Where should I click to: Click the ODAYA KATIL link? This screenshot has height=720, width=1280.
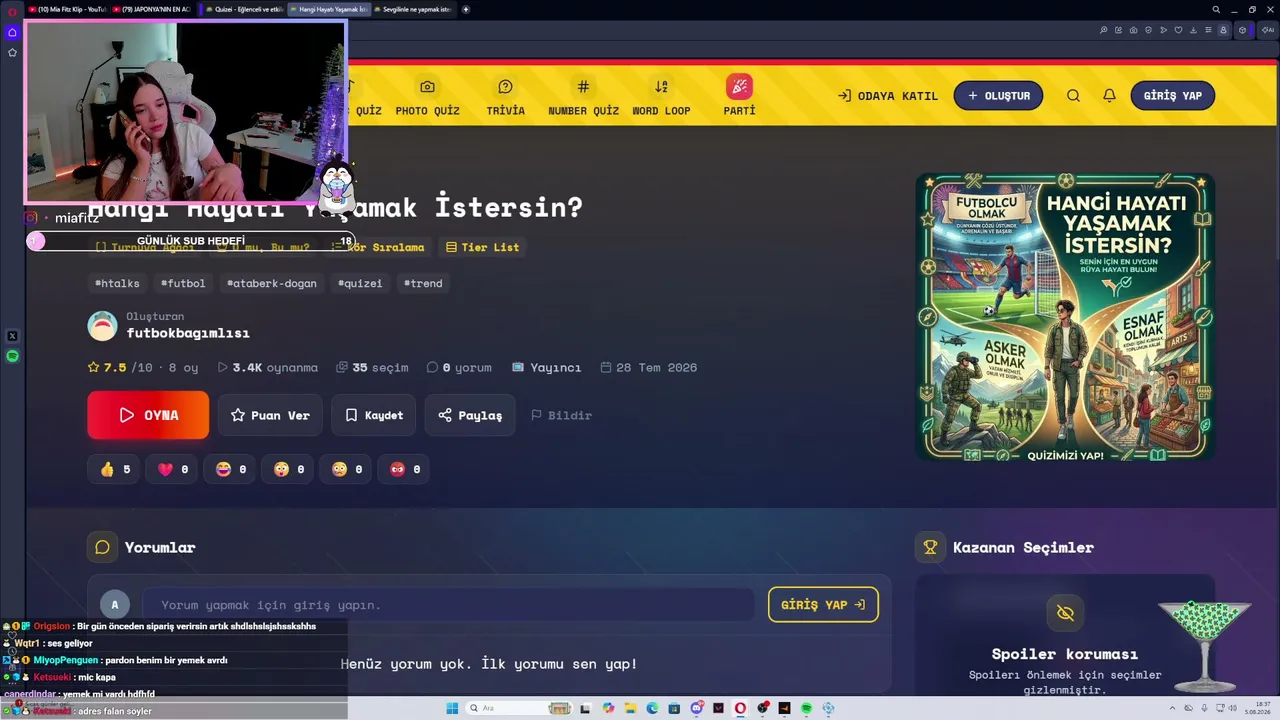click(x=888, y=96)
